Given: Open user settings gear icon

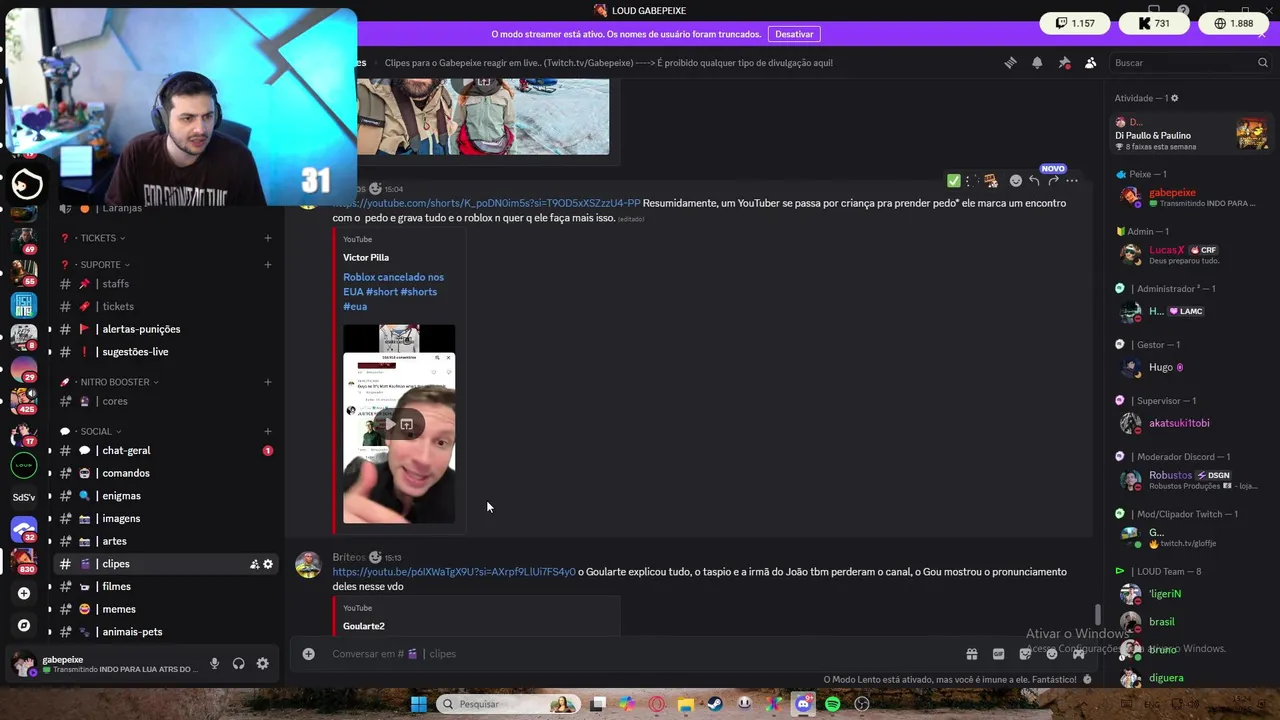Looking at the screenshot, I should (262, 664).
